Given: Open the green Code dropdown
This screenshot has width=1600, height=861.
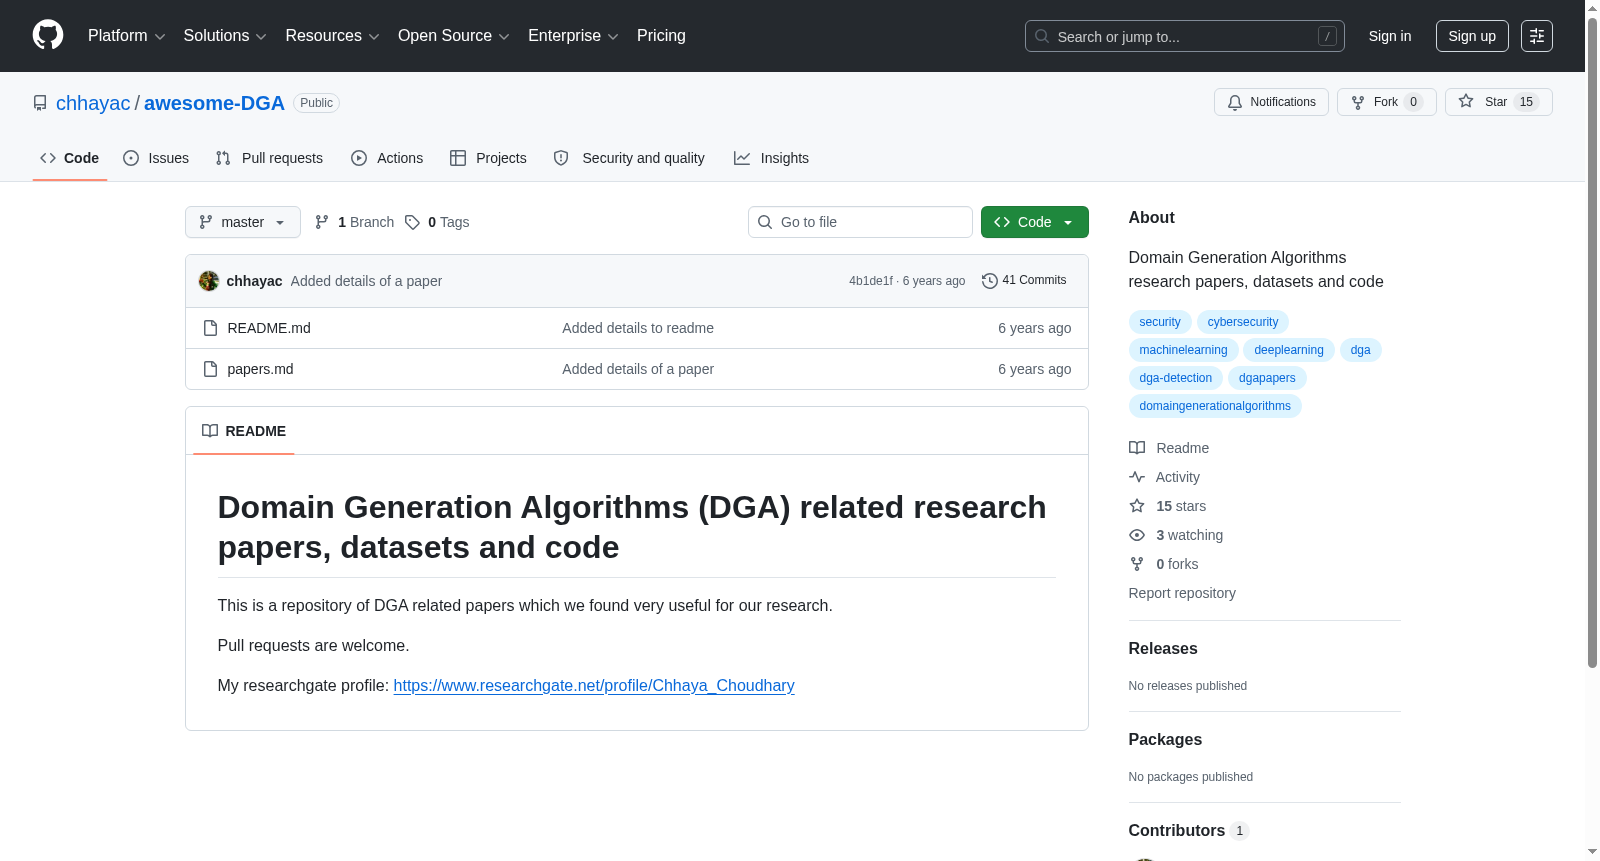Looking at the screenshot, I should (1035, 222).
